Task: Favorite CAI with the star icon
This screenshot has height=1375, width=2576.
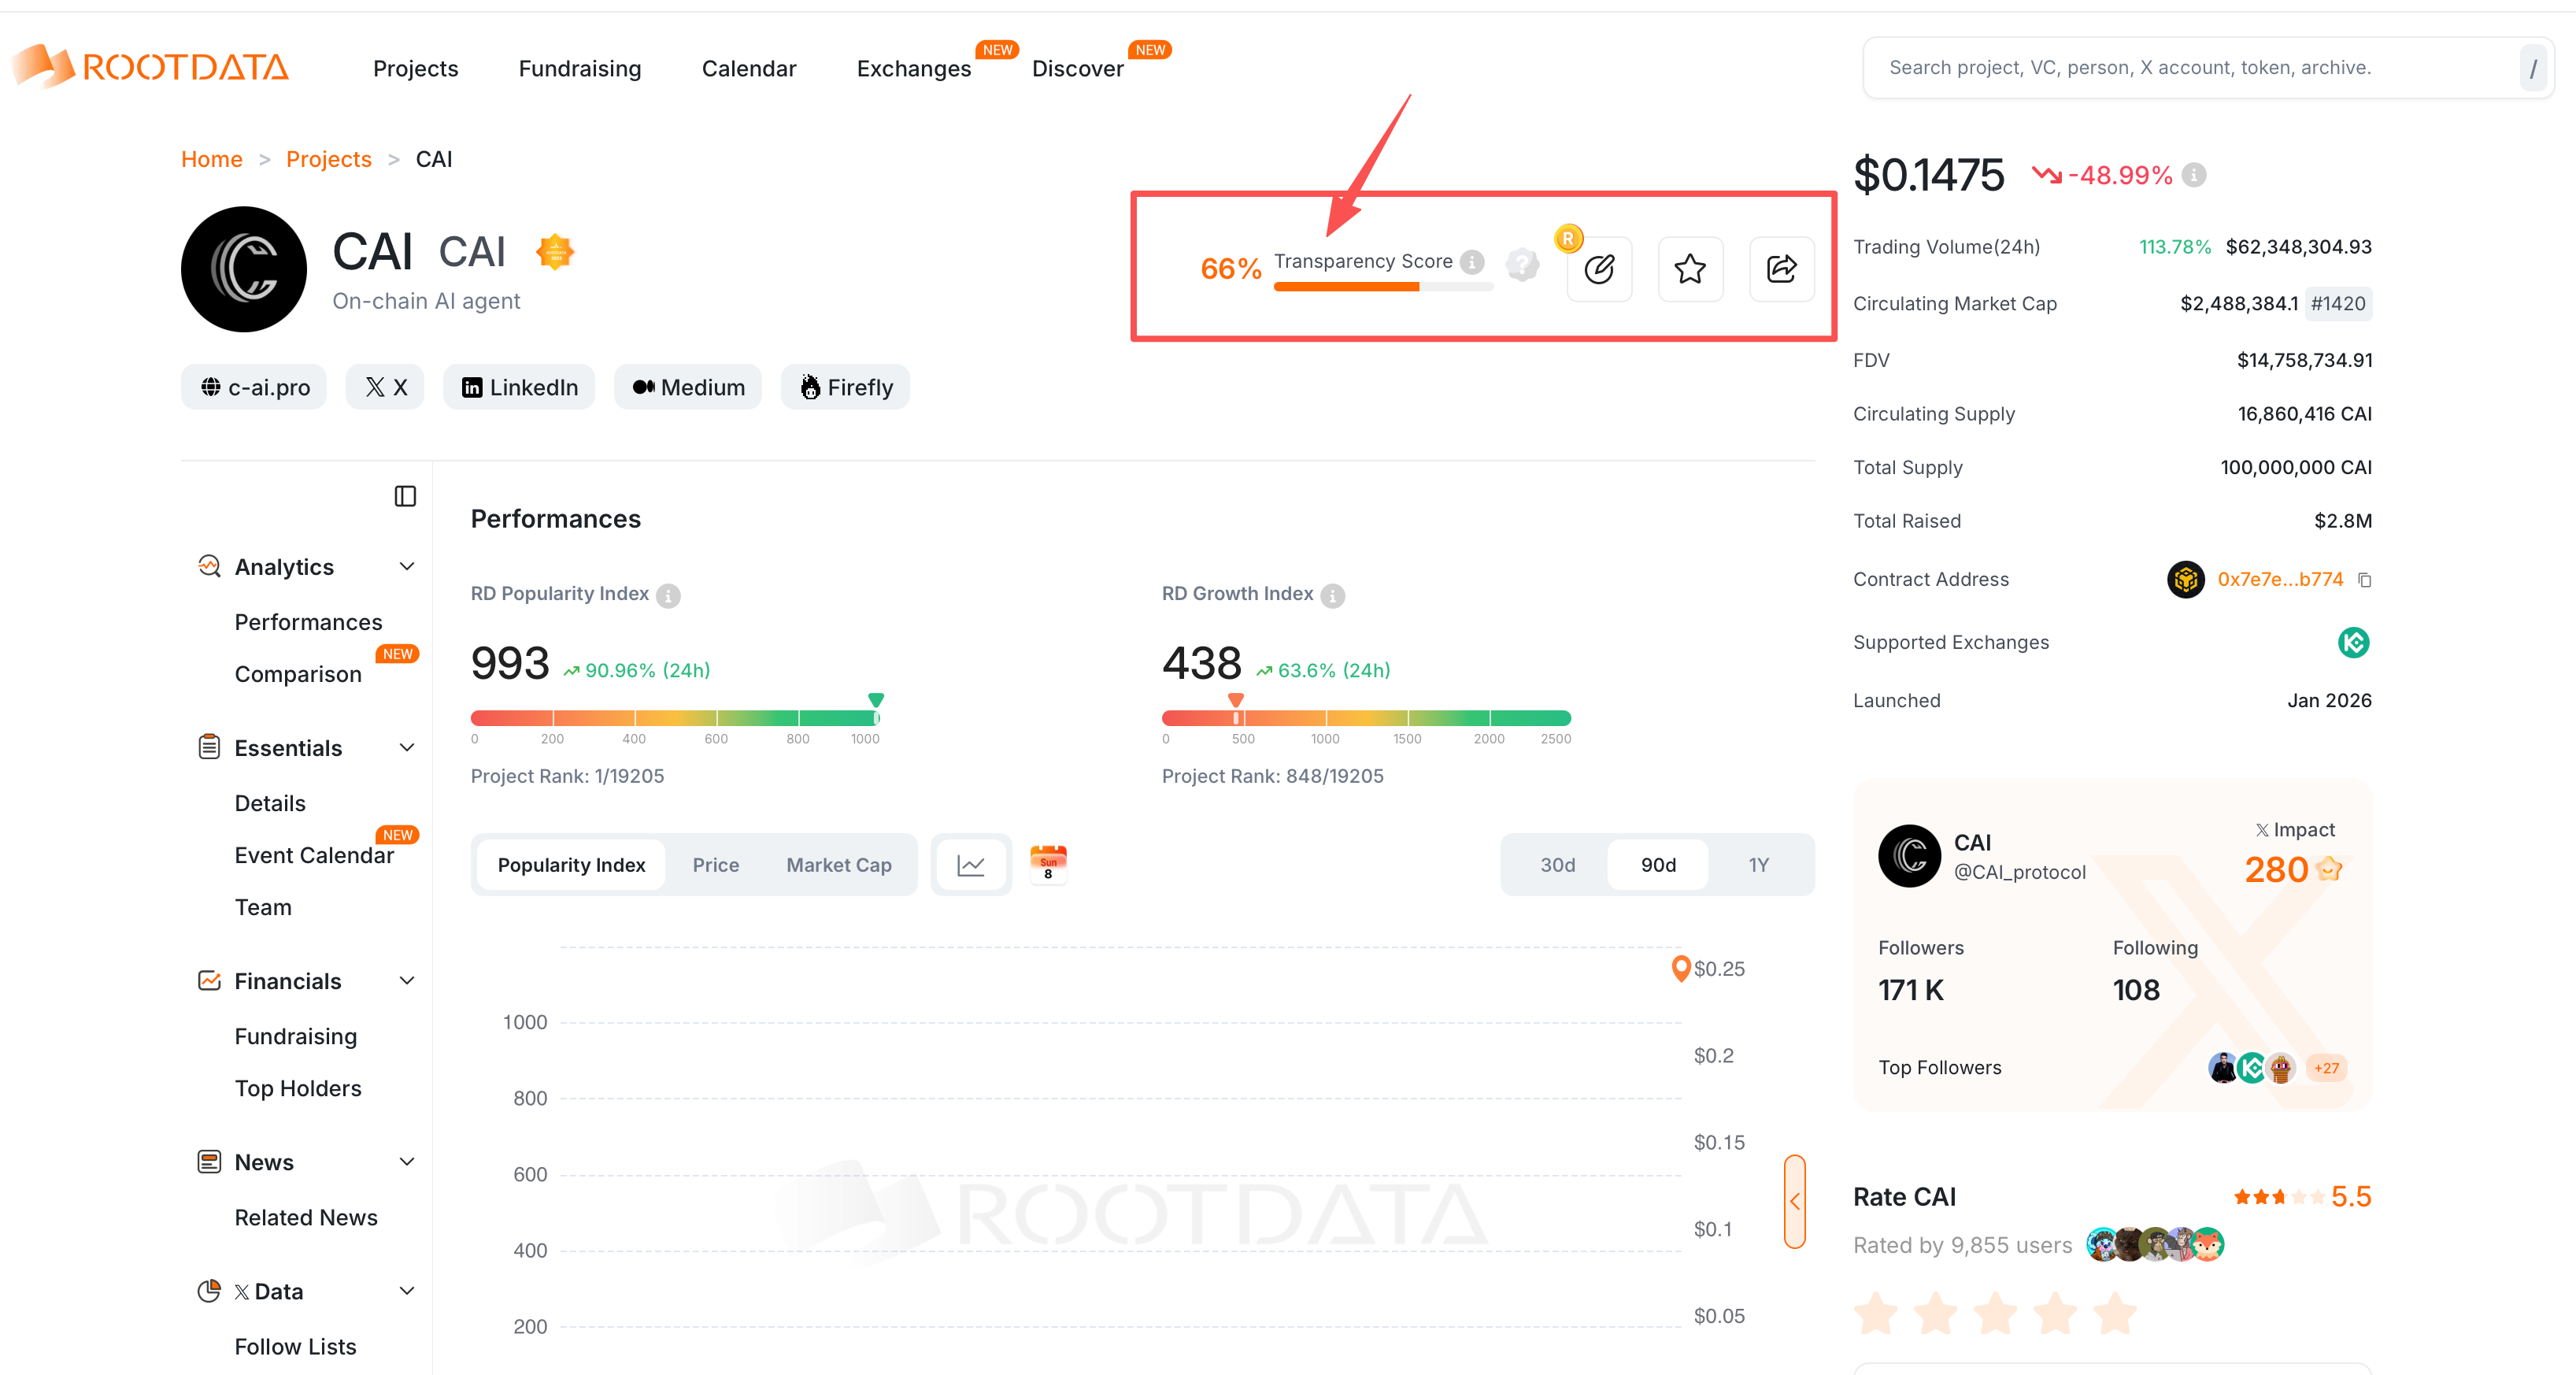Action: 1690,269
